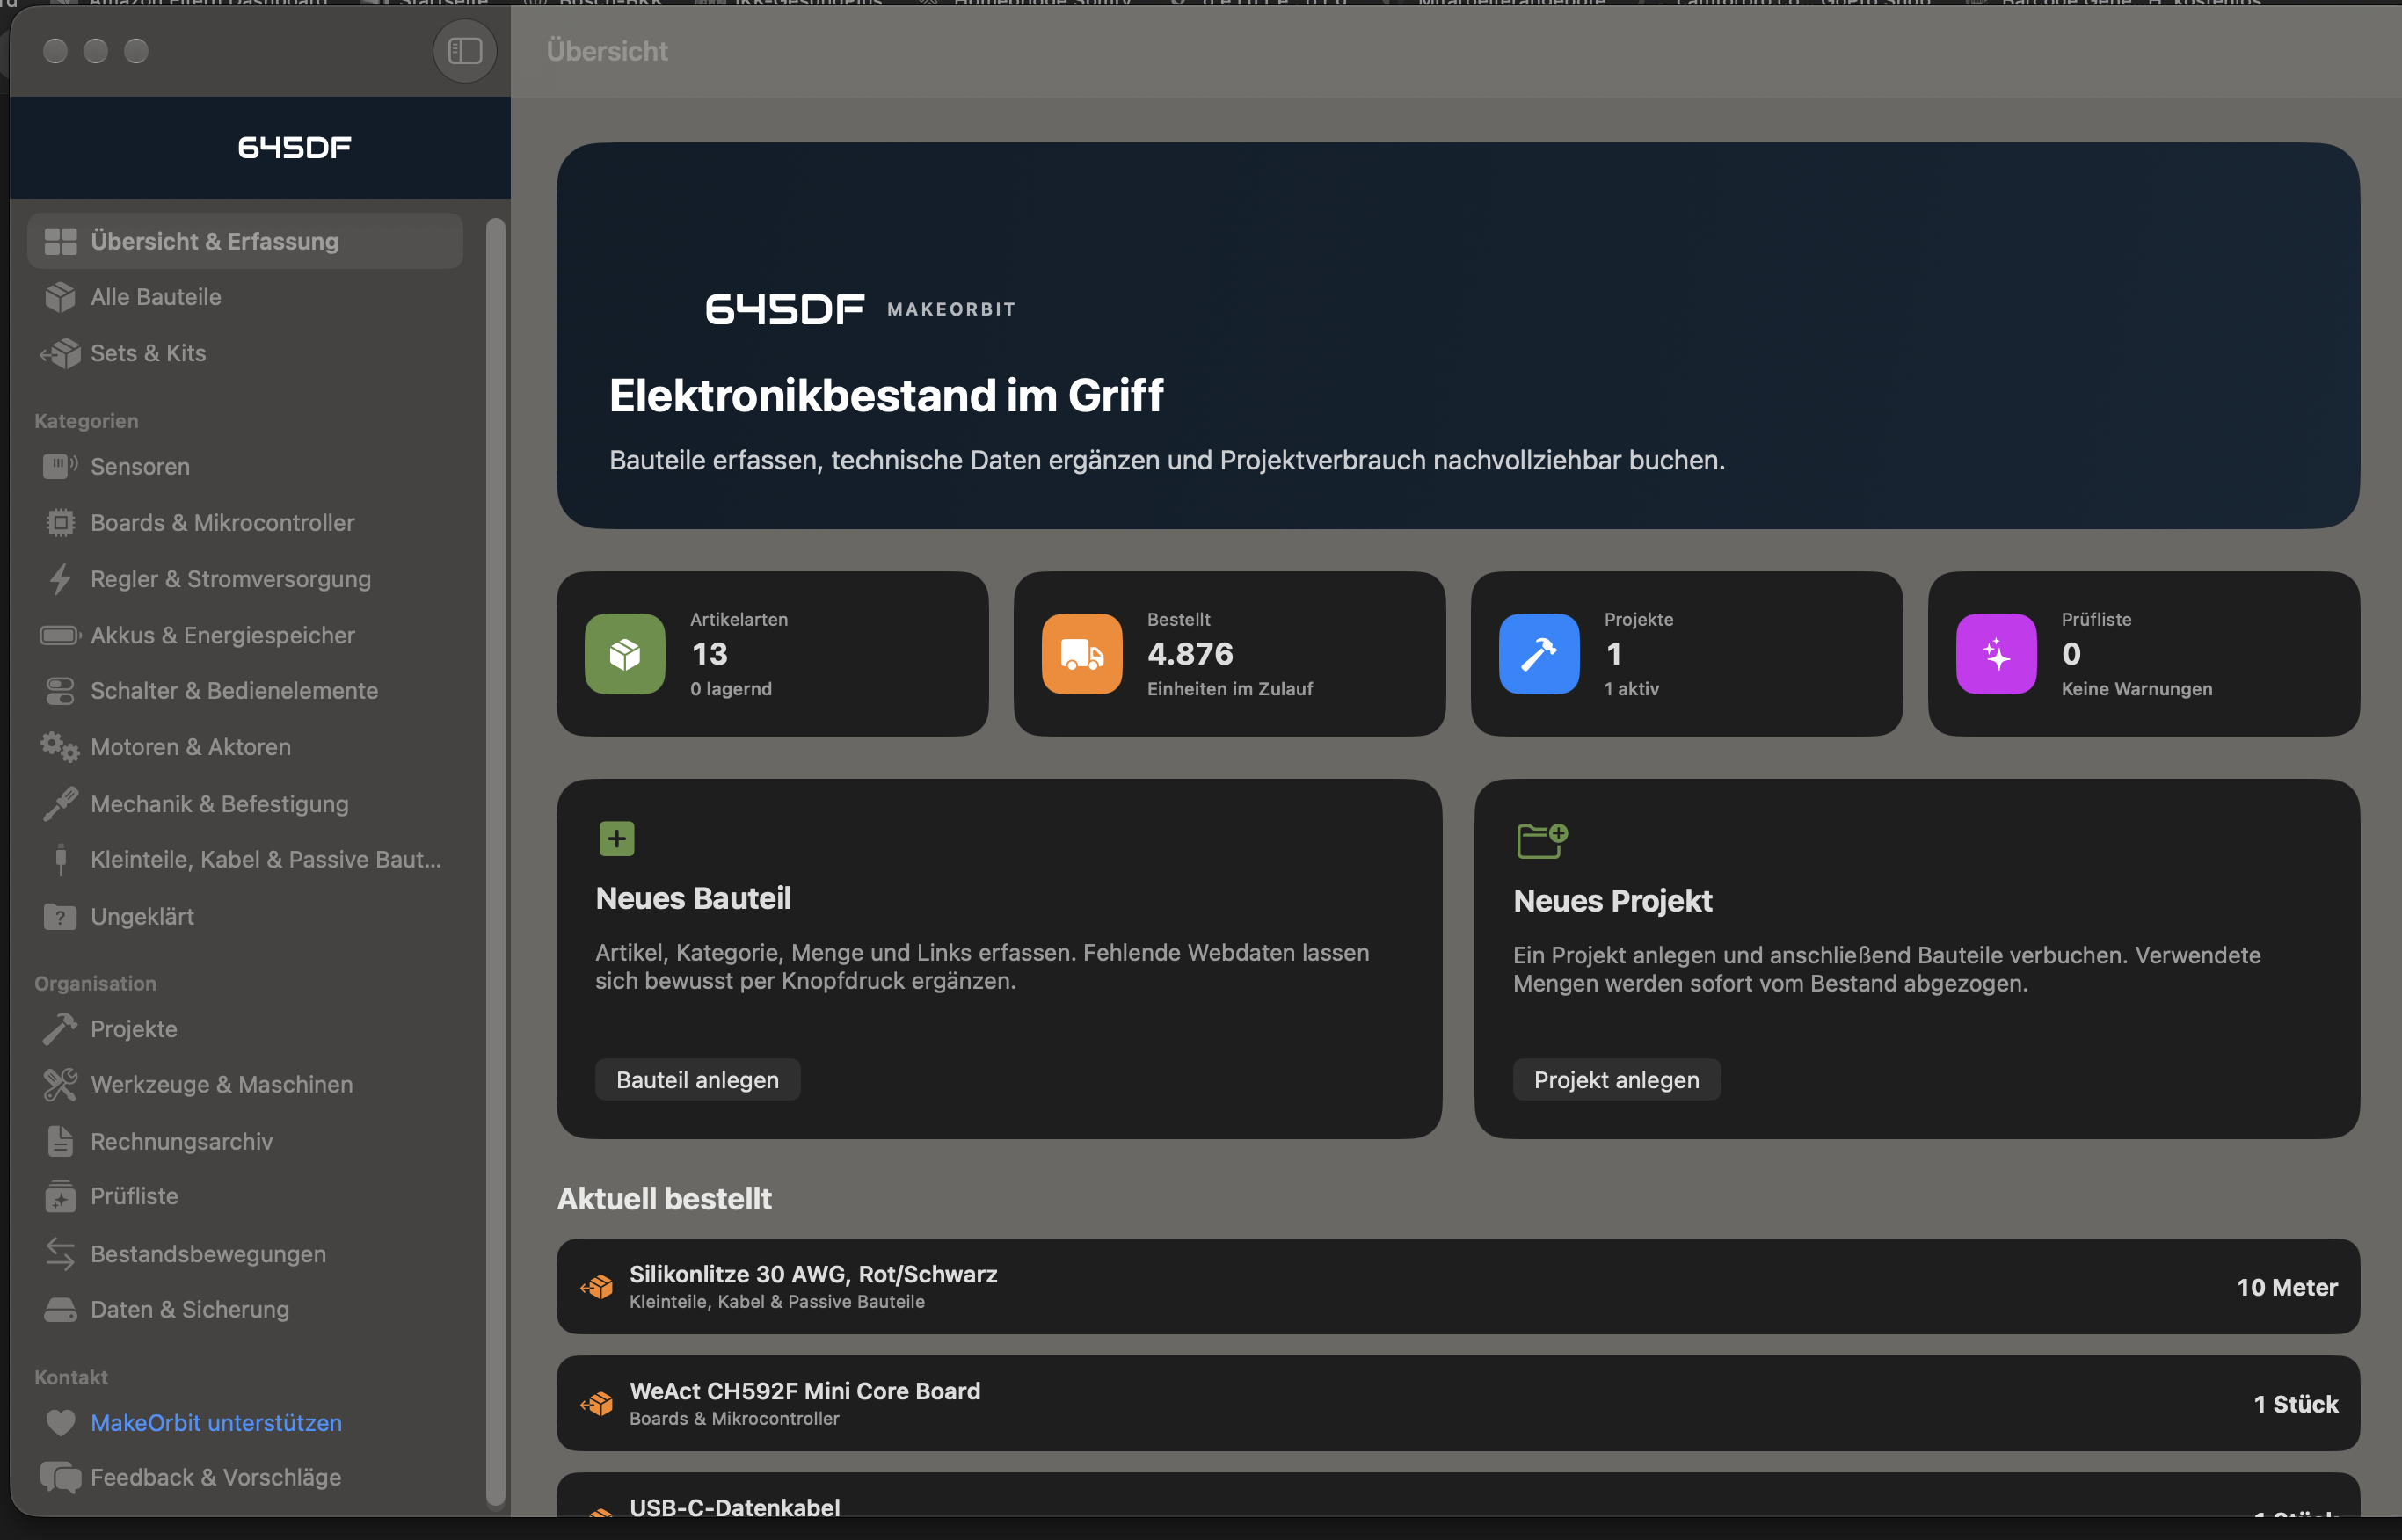Click the orange Bestellt truck icon

1082,654
